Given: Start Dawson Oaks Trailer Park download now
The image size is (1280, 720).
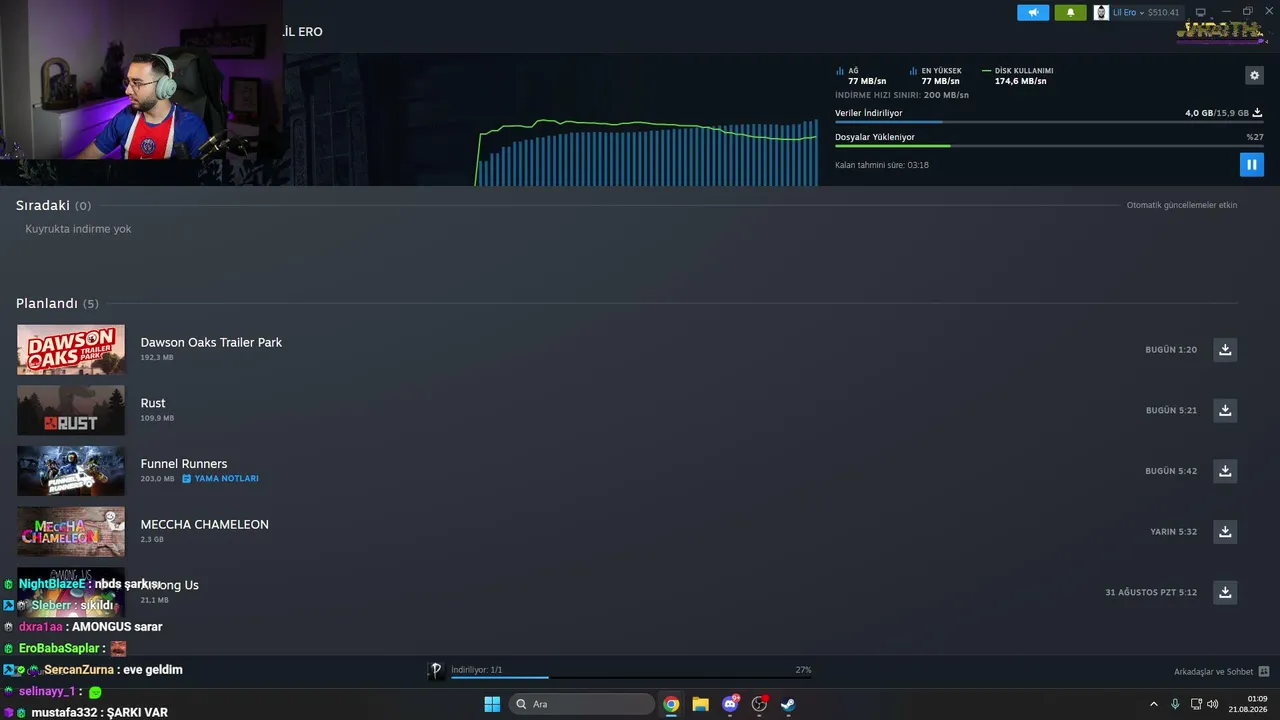Looking at the screenshot, I should (x=1225, y=350).
